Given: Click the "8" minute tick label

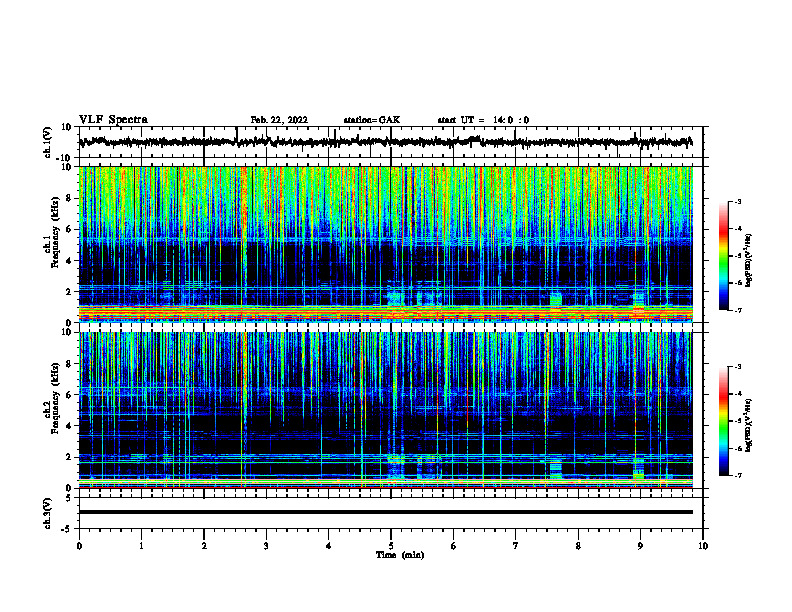Looking at the screenshot, I should tap(578, 546).
